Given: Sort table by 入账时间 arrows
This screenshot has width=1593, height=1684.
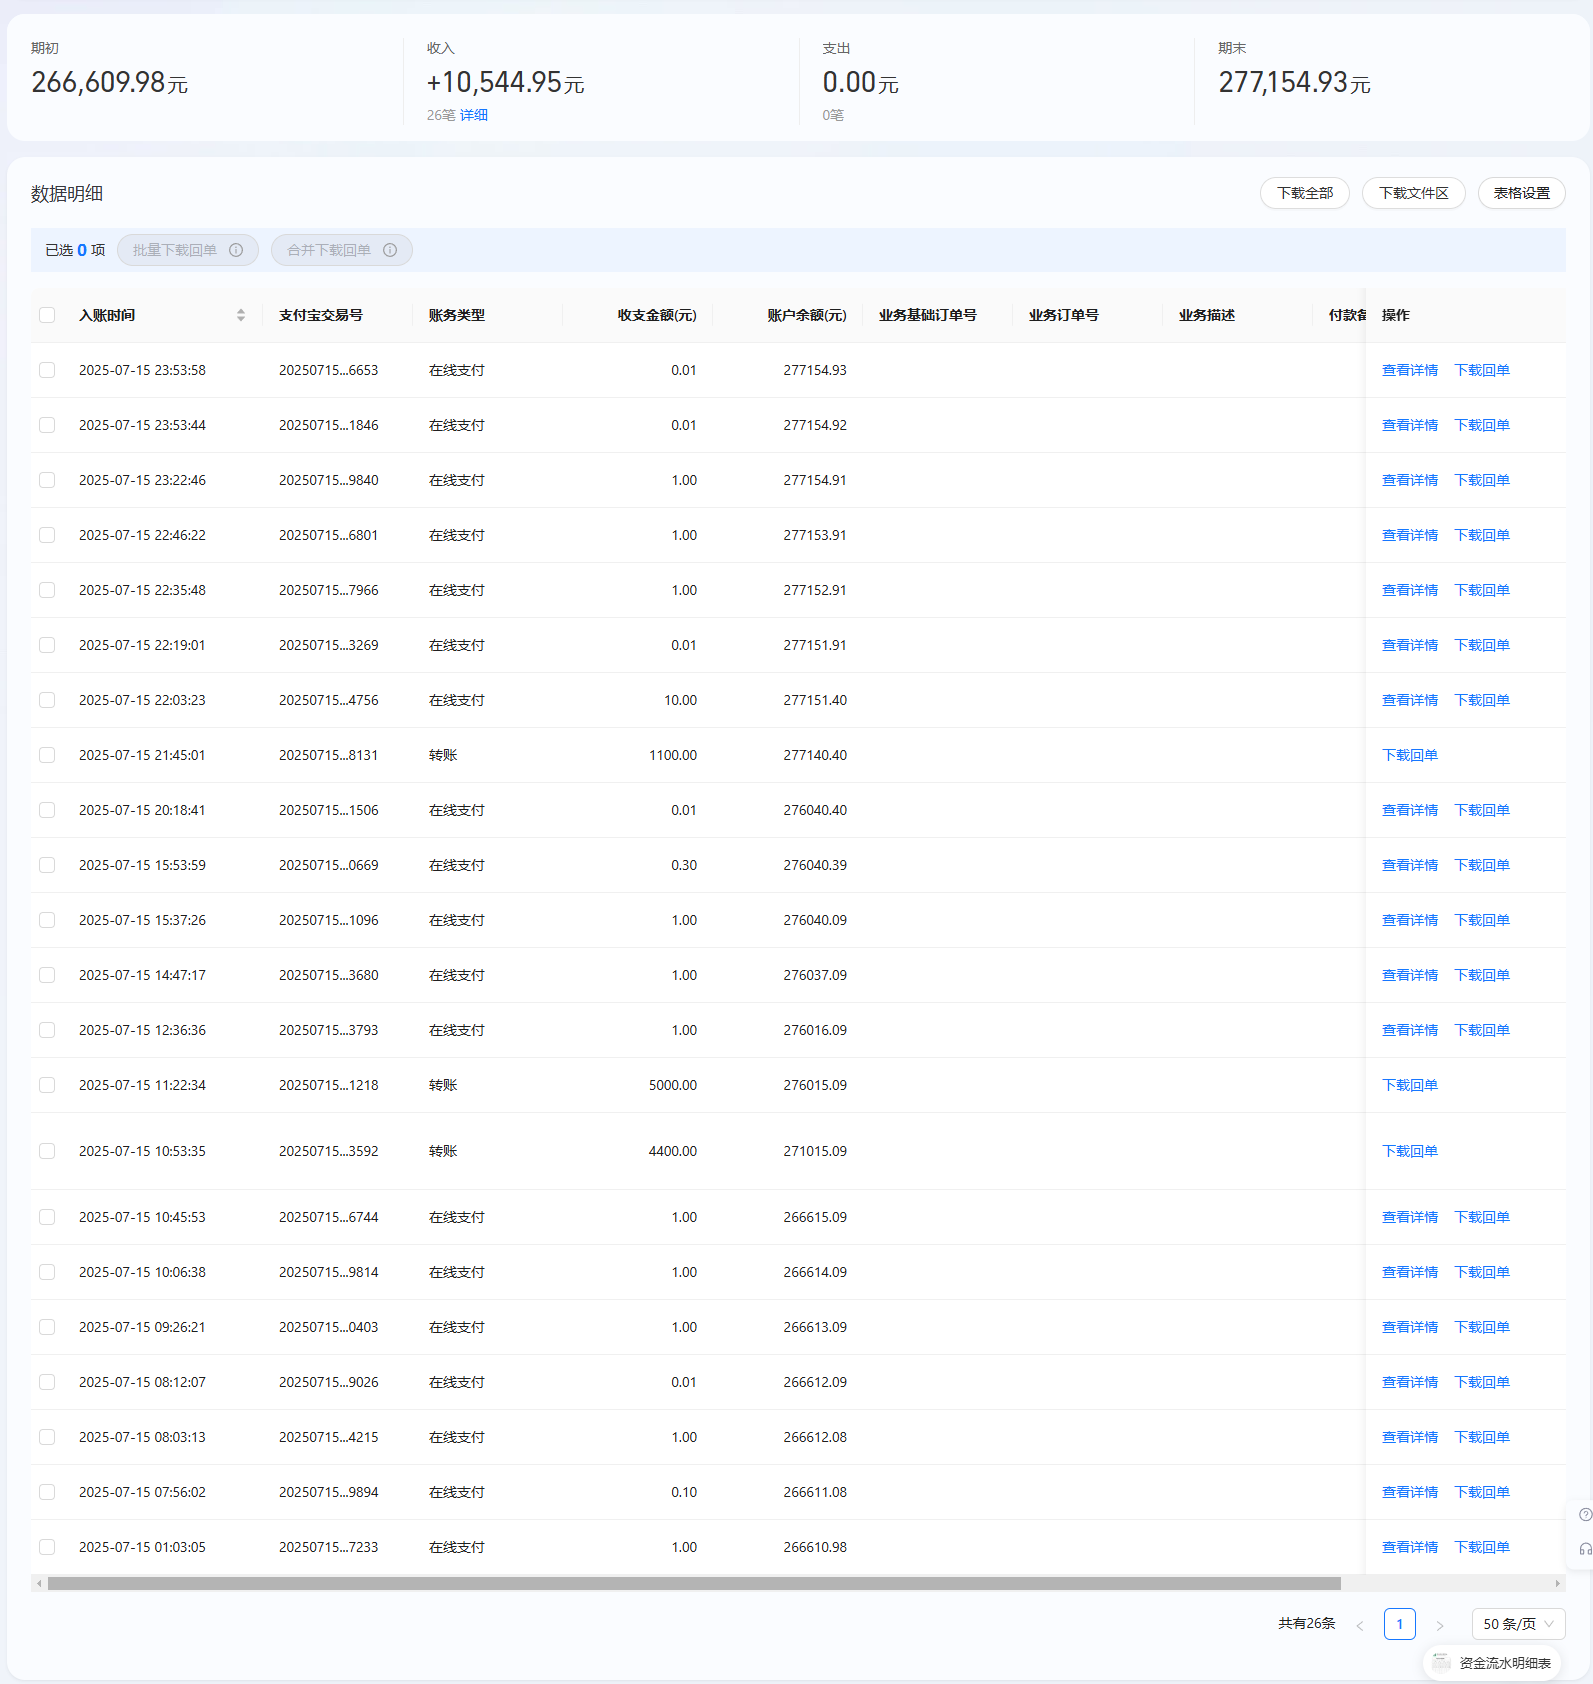Looking at the screenshot, I should [241, 315].
